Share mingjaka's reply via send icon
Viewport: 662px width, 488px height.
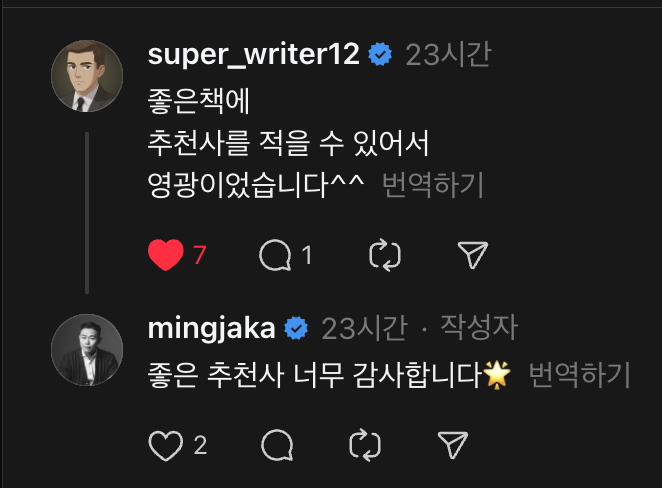(x=453, y=445)
